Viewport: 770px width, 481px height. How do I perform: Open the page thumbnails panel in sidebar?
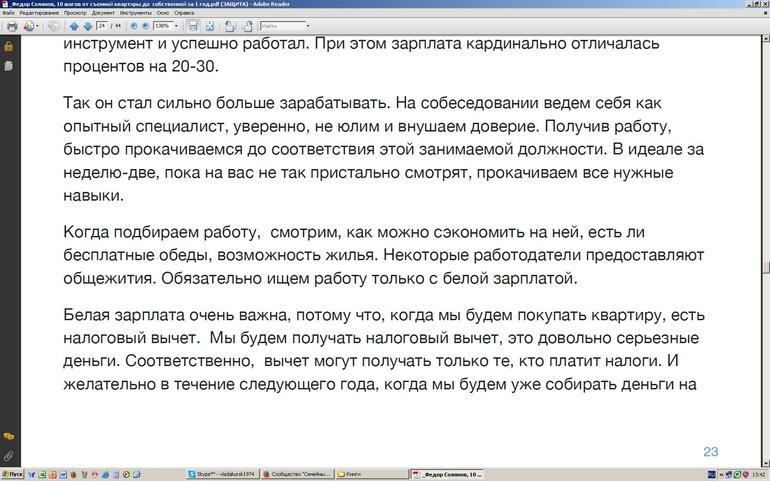8,65
